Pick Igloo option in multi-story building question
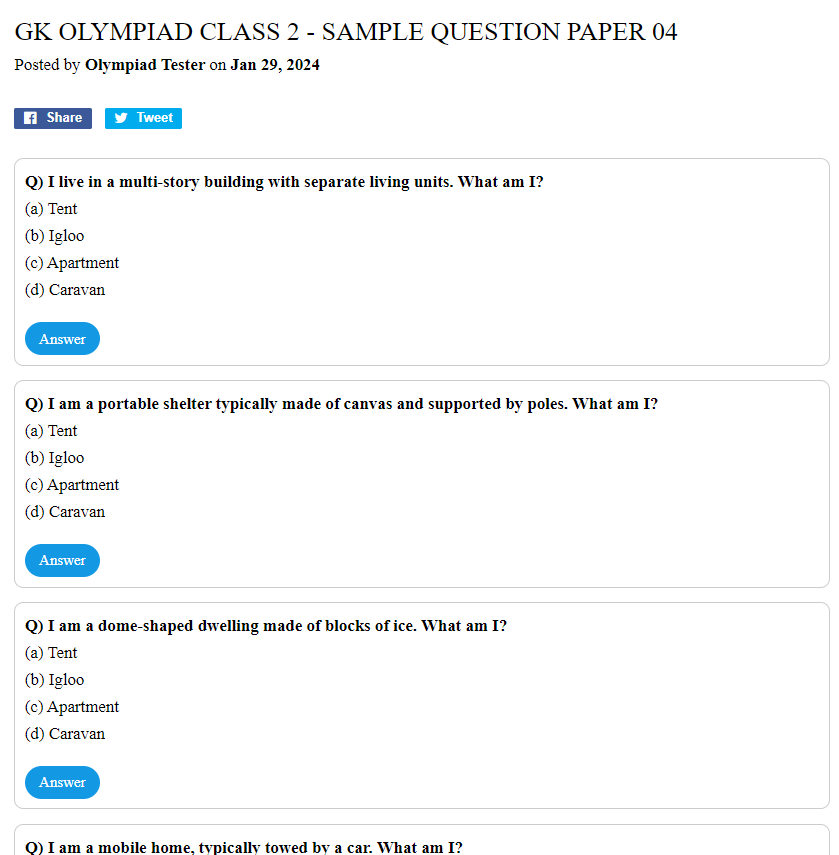Viewport: 839px width, 855px height. pyautogui.click(x=55, y=236)
